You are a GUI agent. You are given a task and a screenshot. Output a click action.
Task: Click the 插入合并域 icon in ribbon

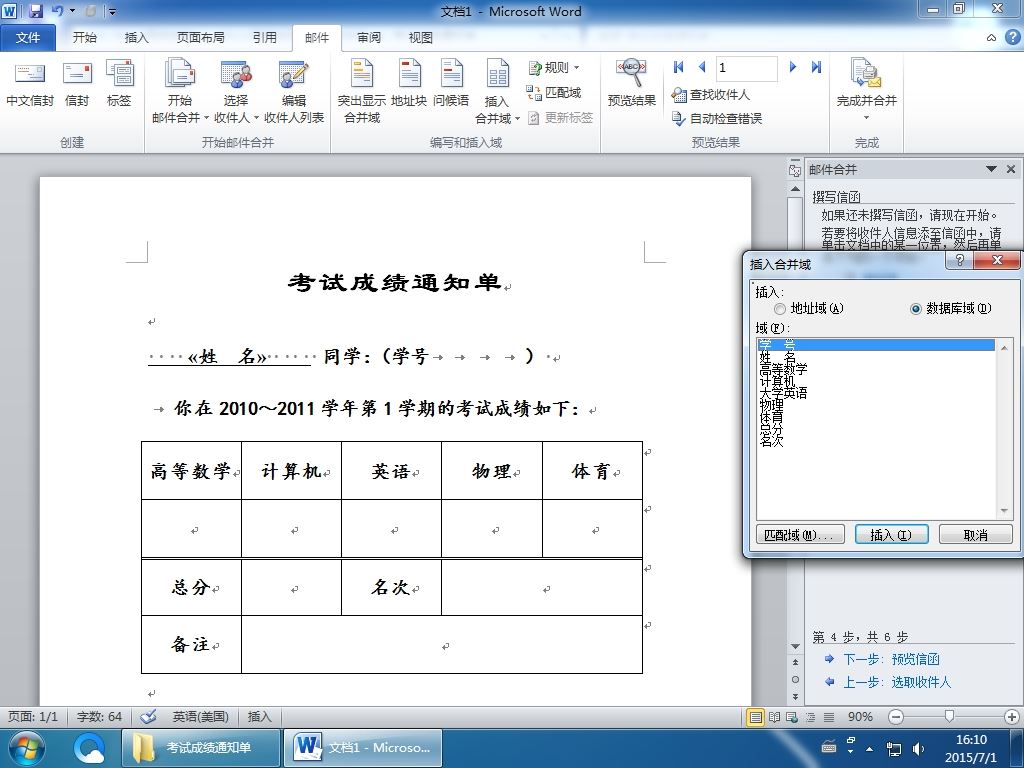click(x=497, y=74)
